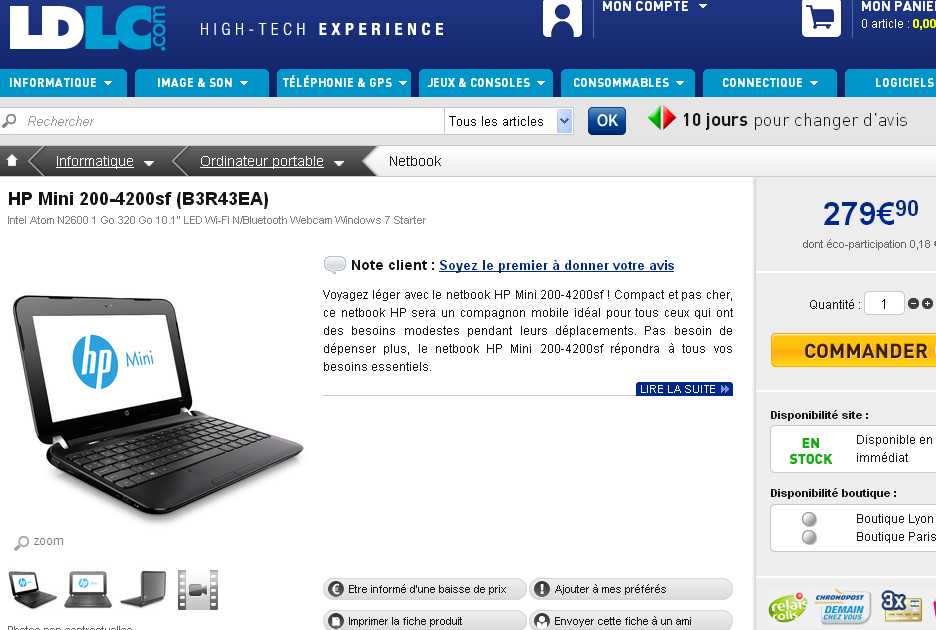Play the product video thumbnail icon

198,589
